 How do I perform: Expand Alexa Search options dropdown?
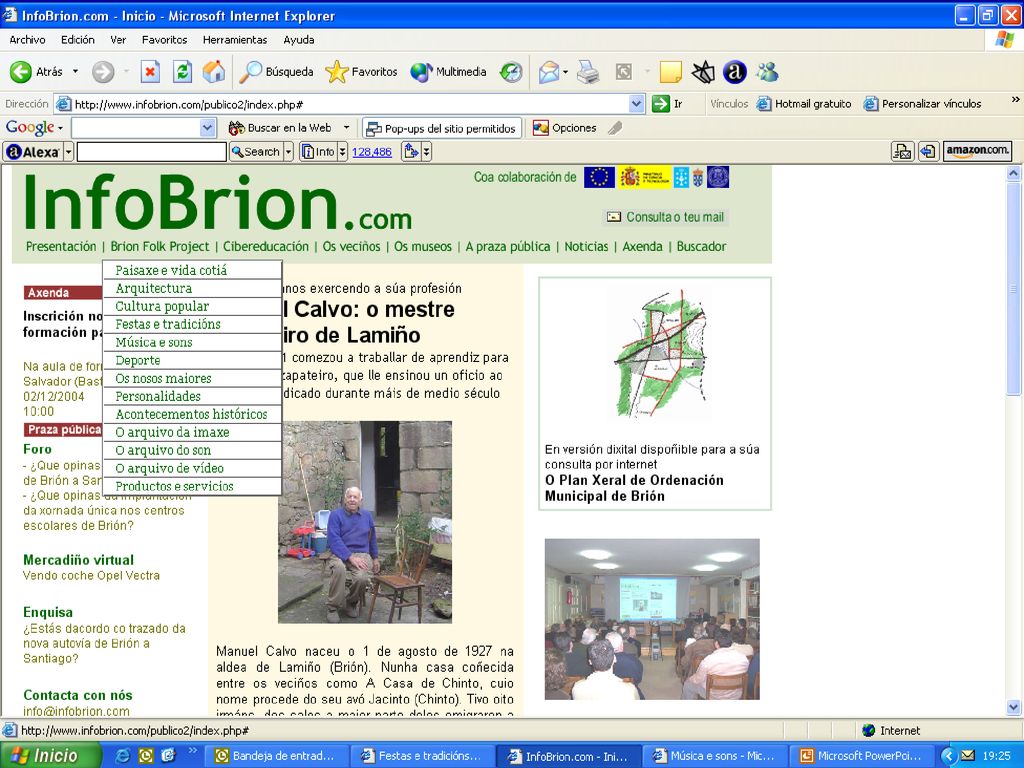[289, 152]
